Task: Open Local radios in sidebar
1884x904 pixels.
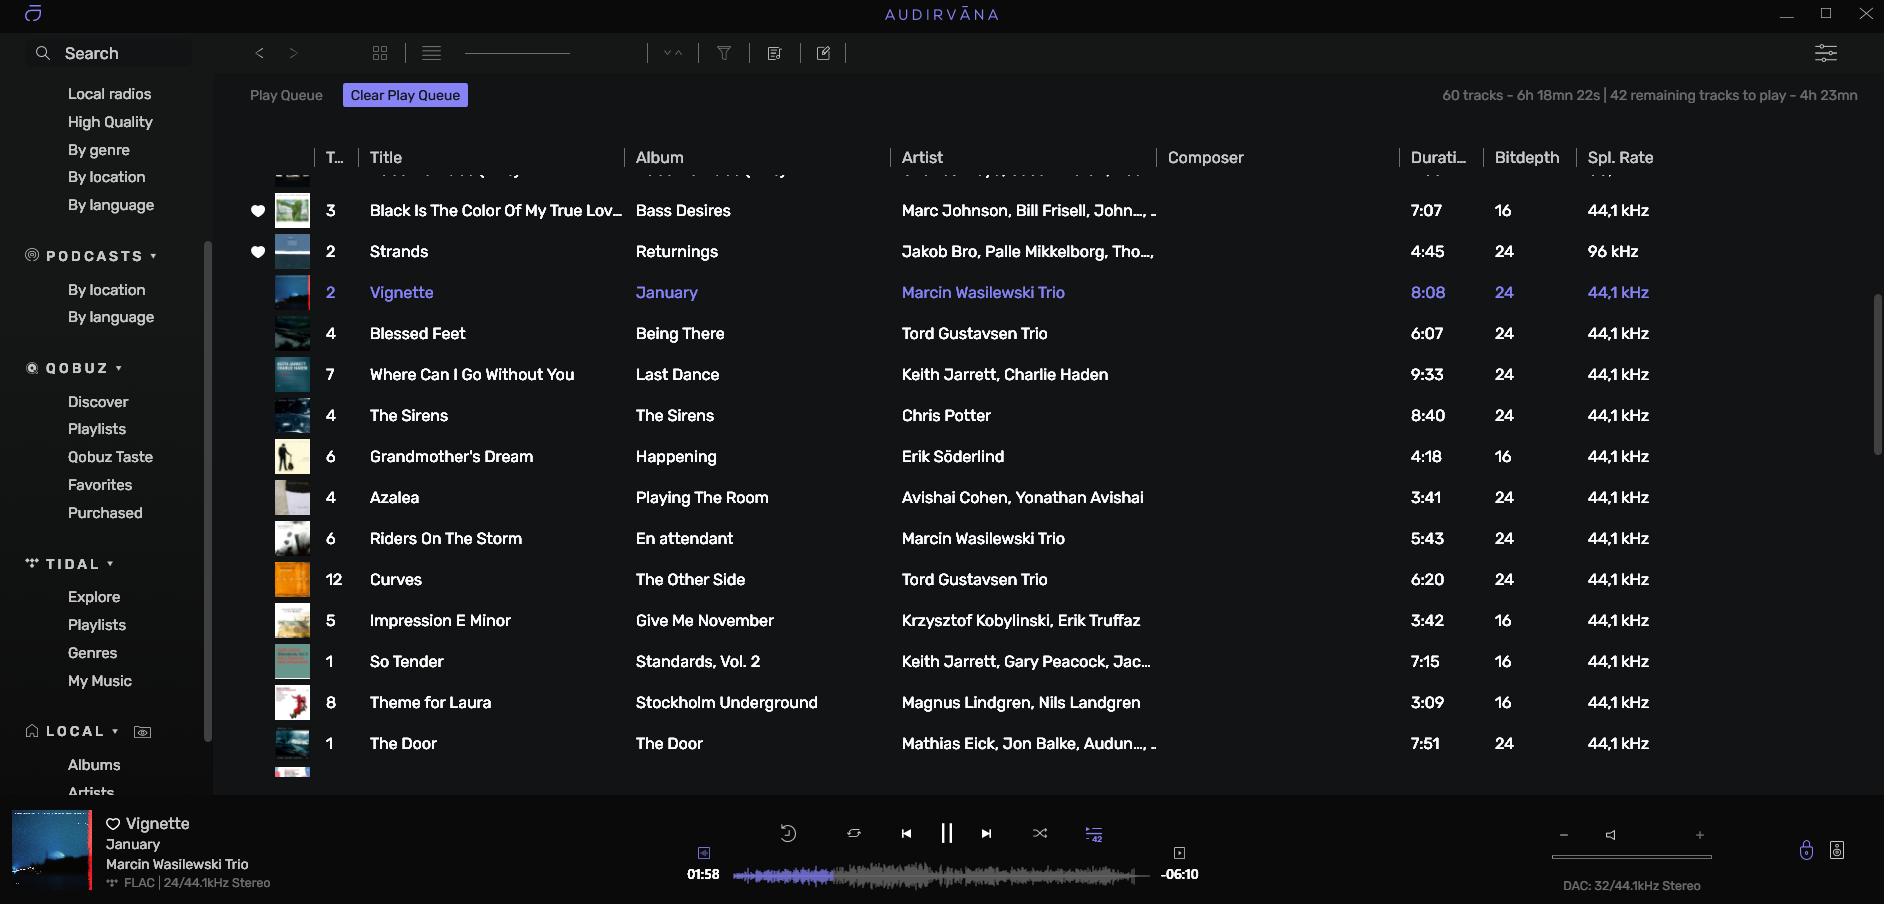Action: tap(110, 94)
